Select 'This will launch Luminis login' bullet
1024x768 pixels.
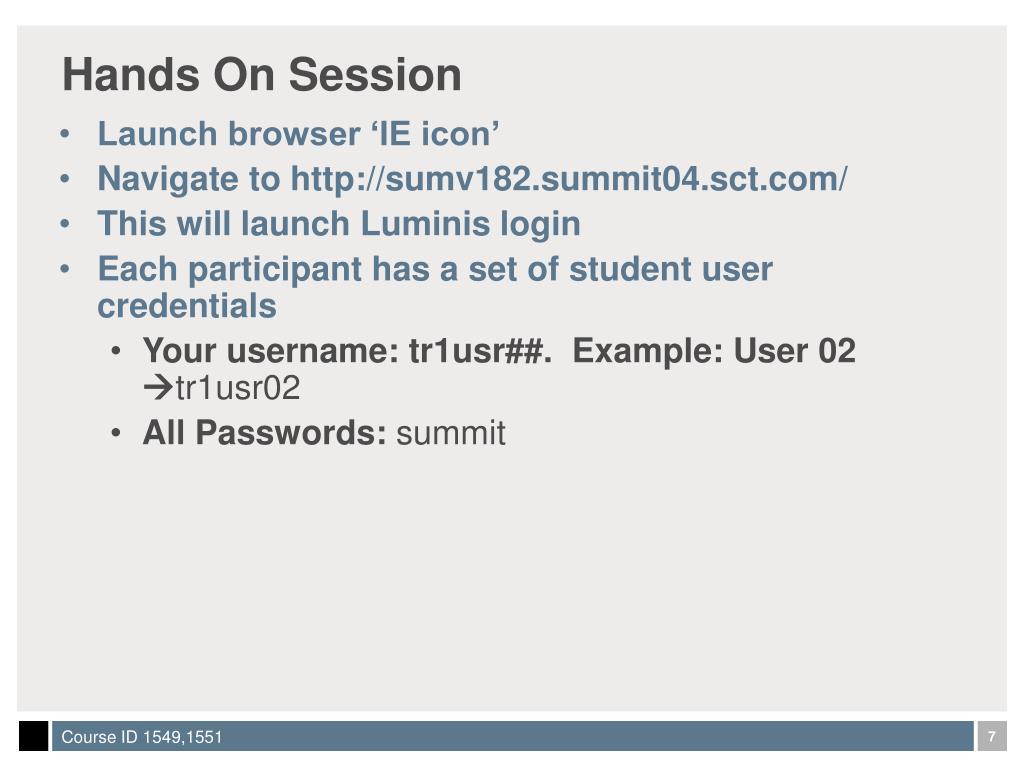tap(339, 224)
